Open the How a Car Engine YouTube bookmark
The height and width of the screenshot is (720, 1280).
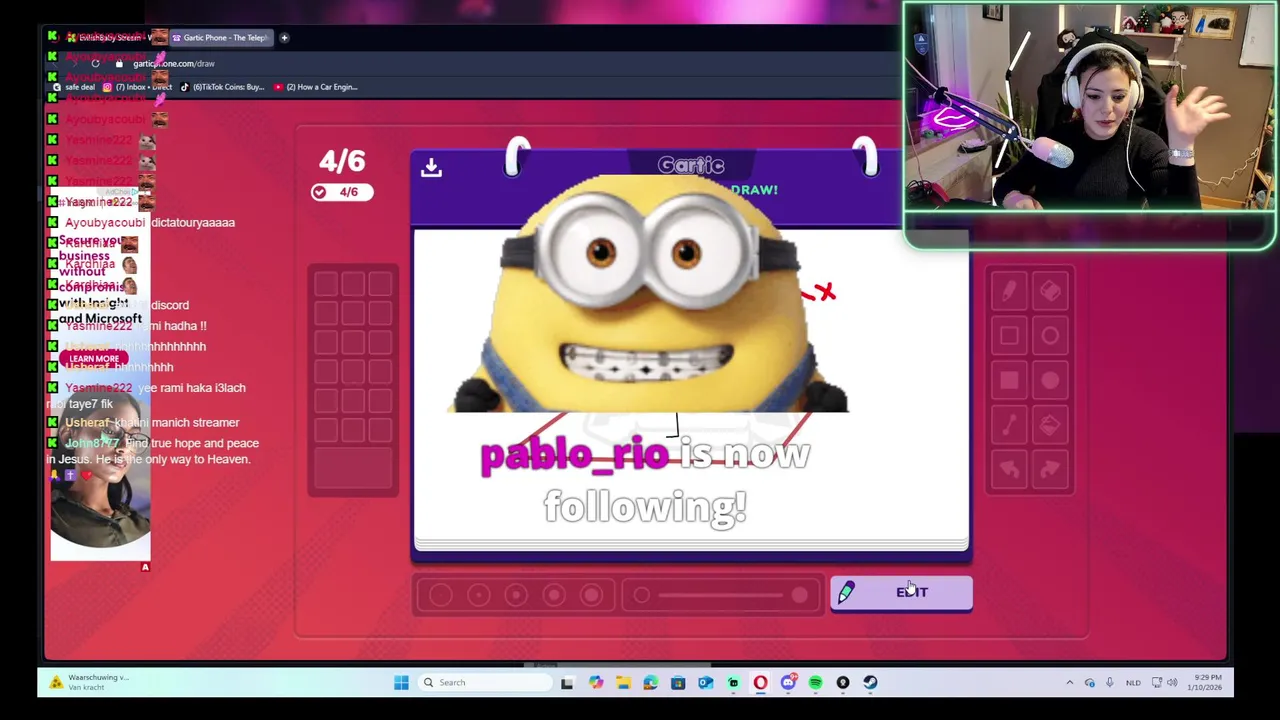[314, 87]
